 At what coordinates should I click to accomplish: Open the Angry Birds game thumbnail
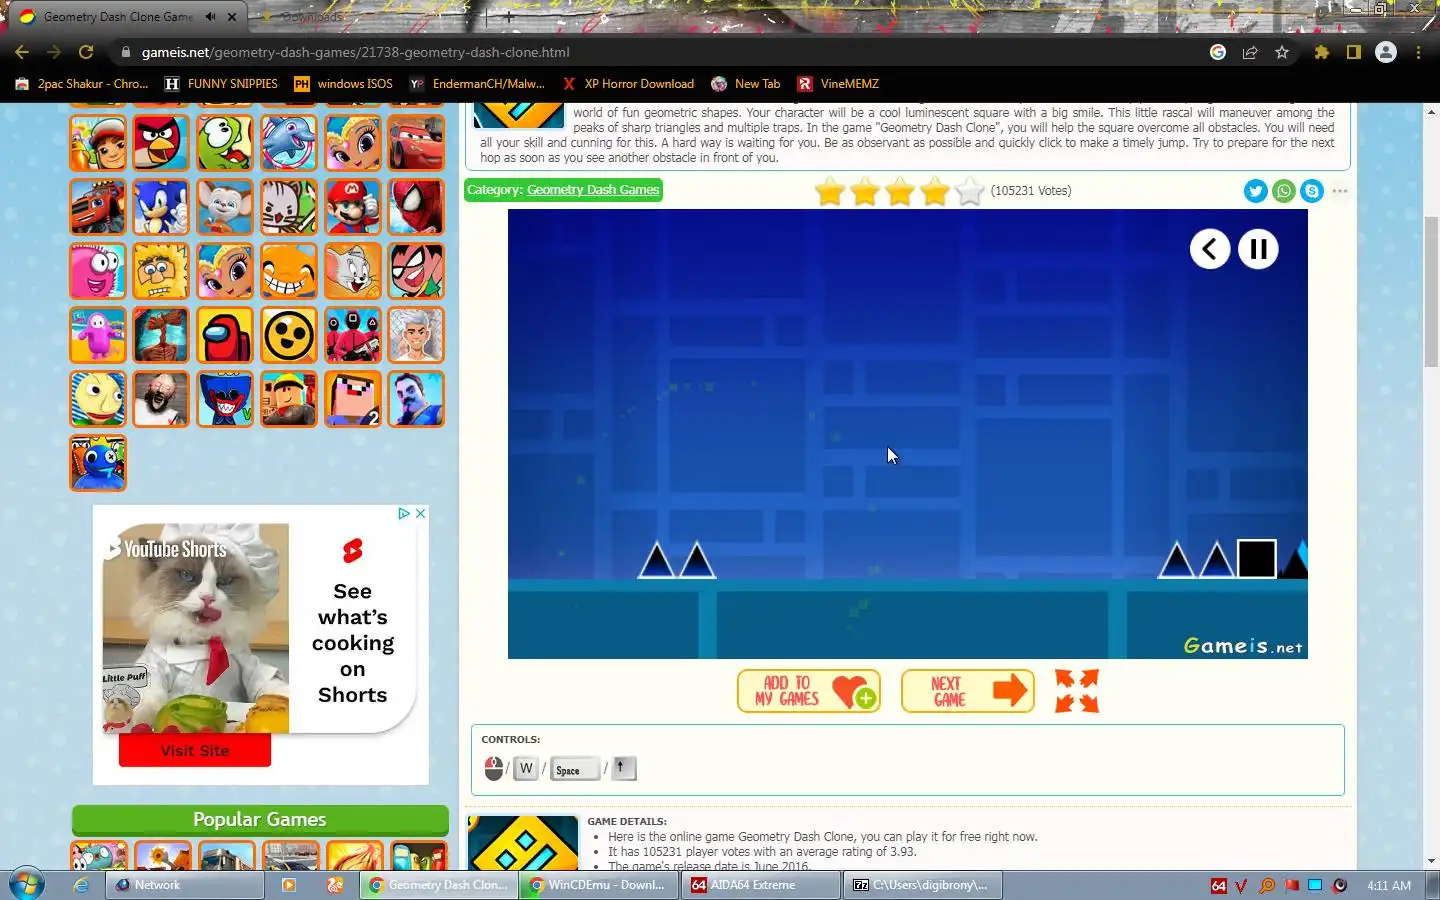click(x=161, y=143)
